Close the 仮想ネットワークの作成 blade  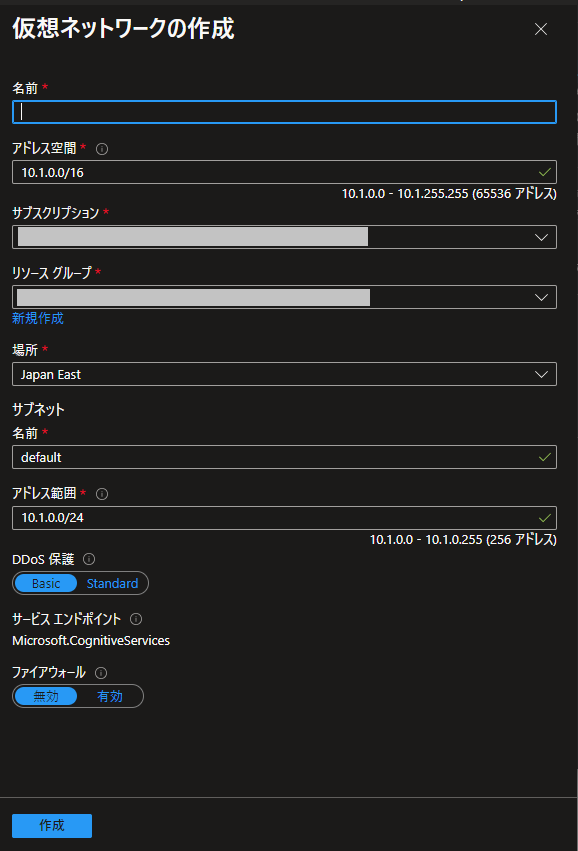click(x=541, y=29)
